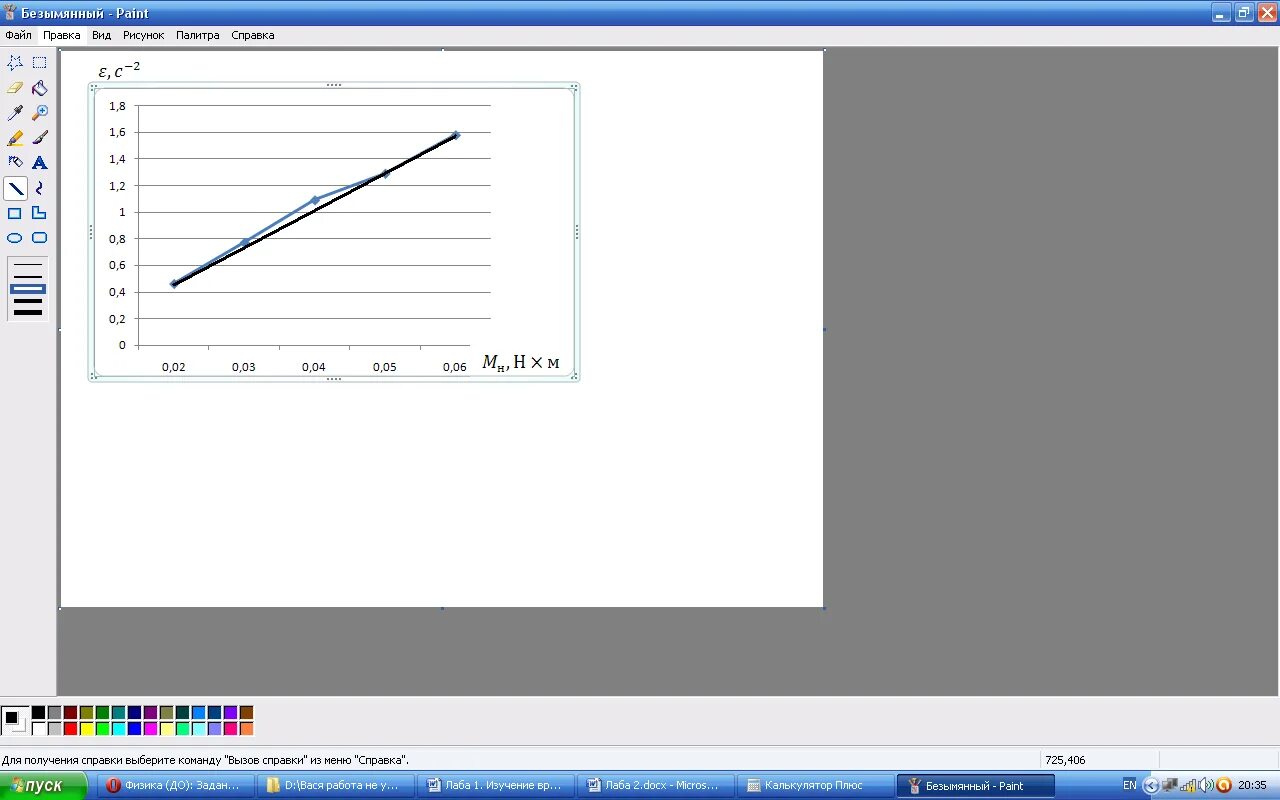Select the Rounded Rectangle tool
Screen dimensions: 1280x800
click(x=40, y=238)
